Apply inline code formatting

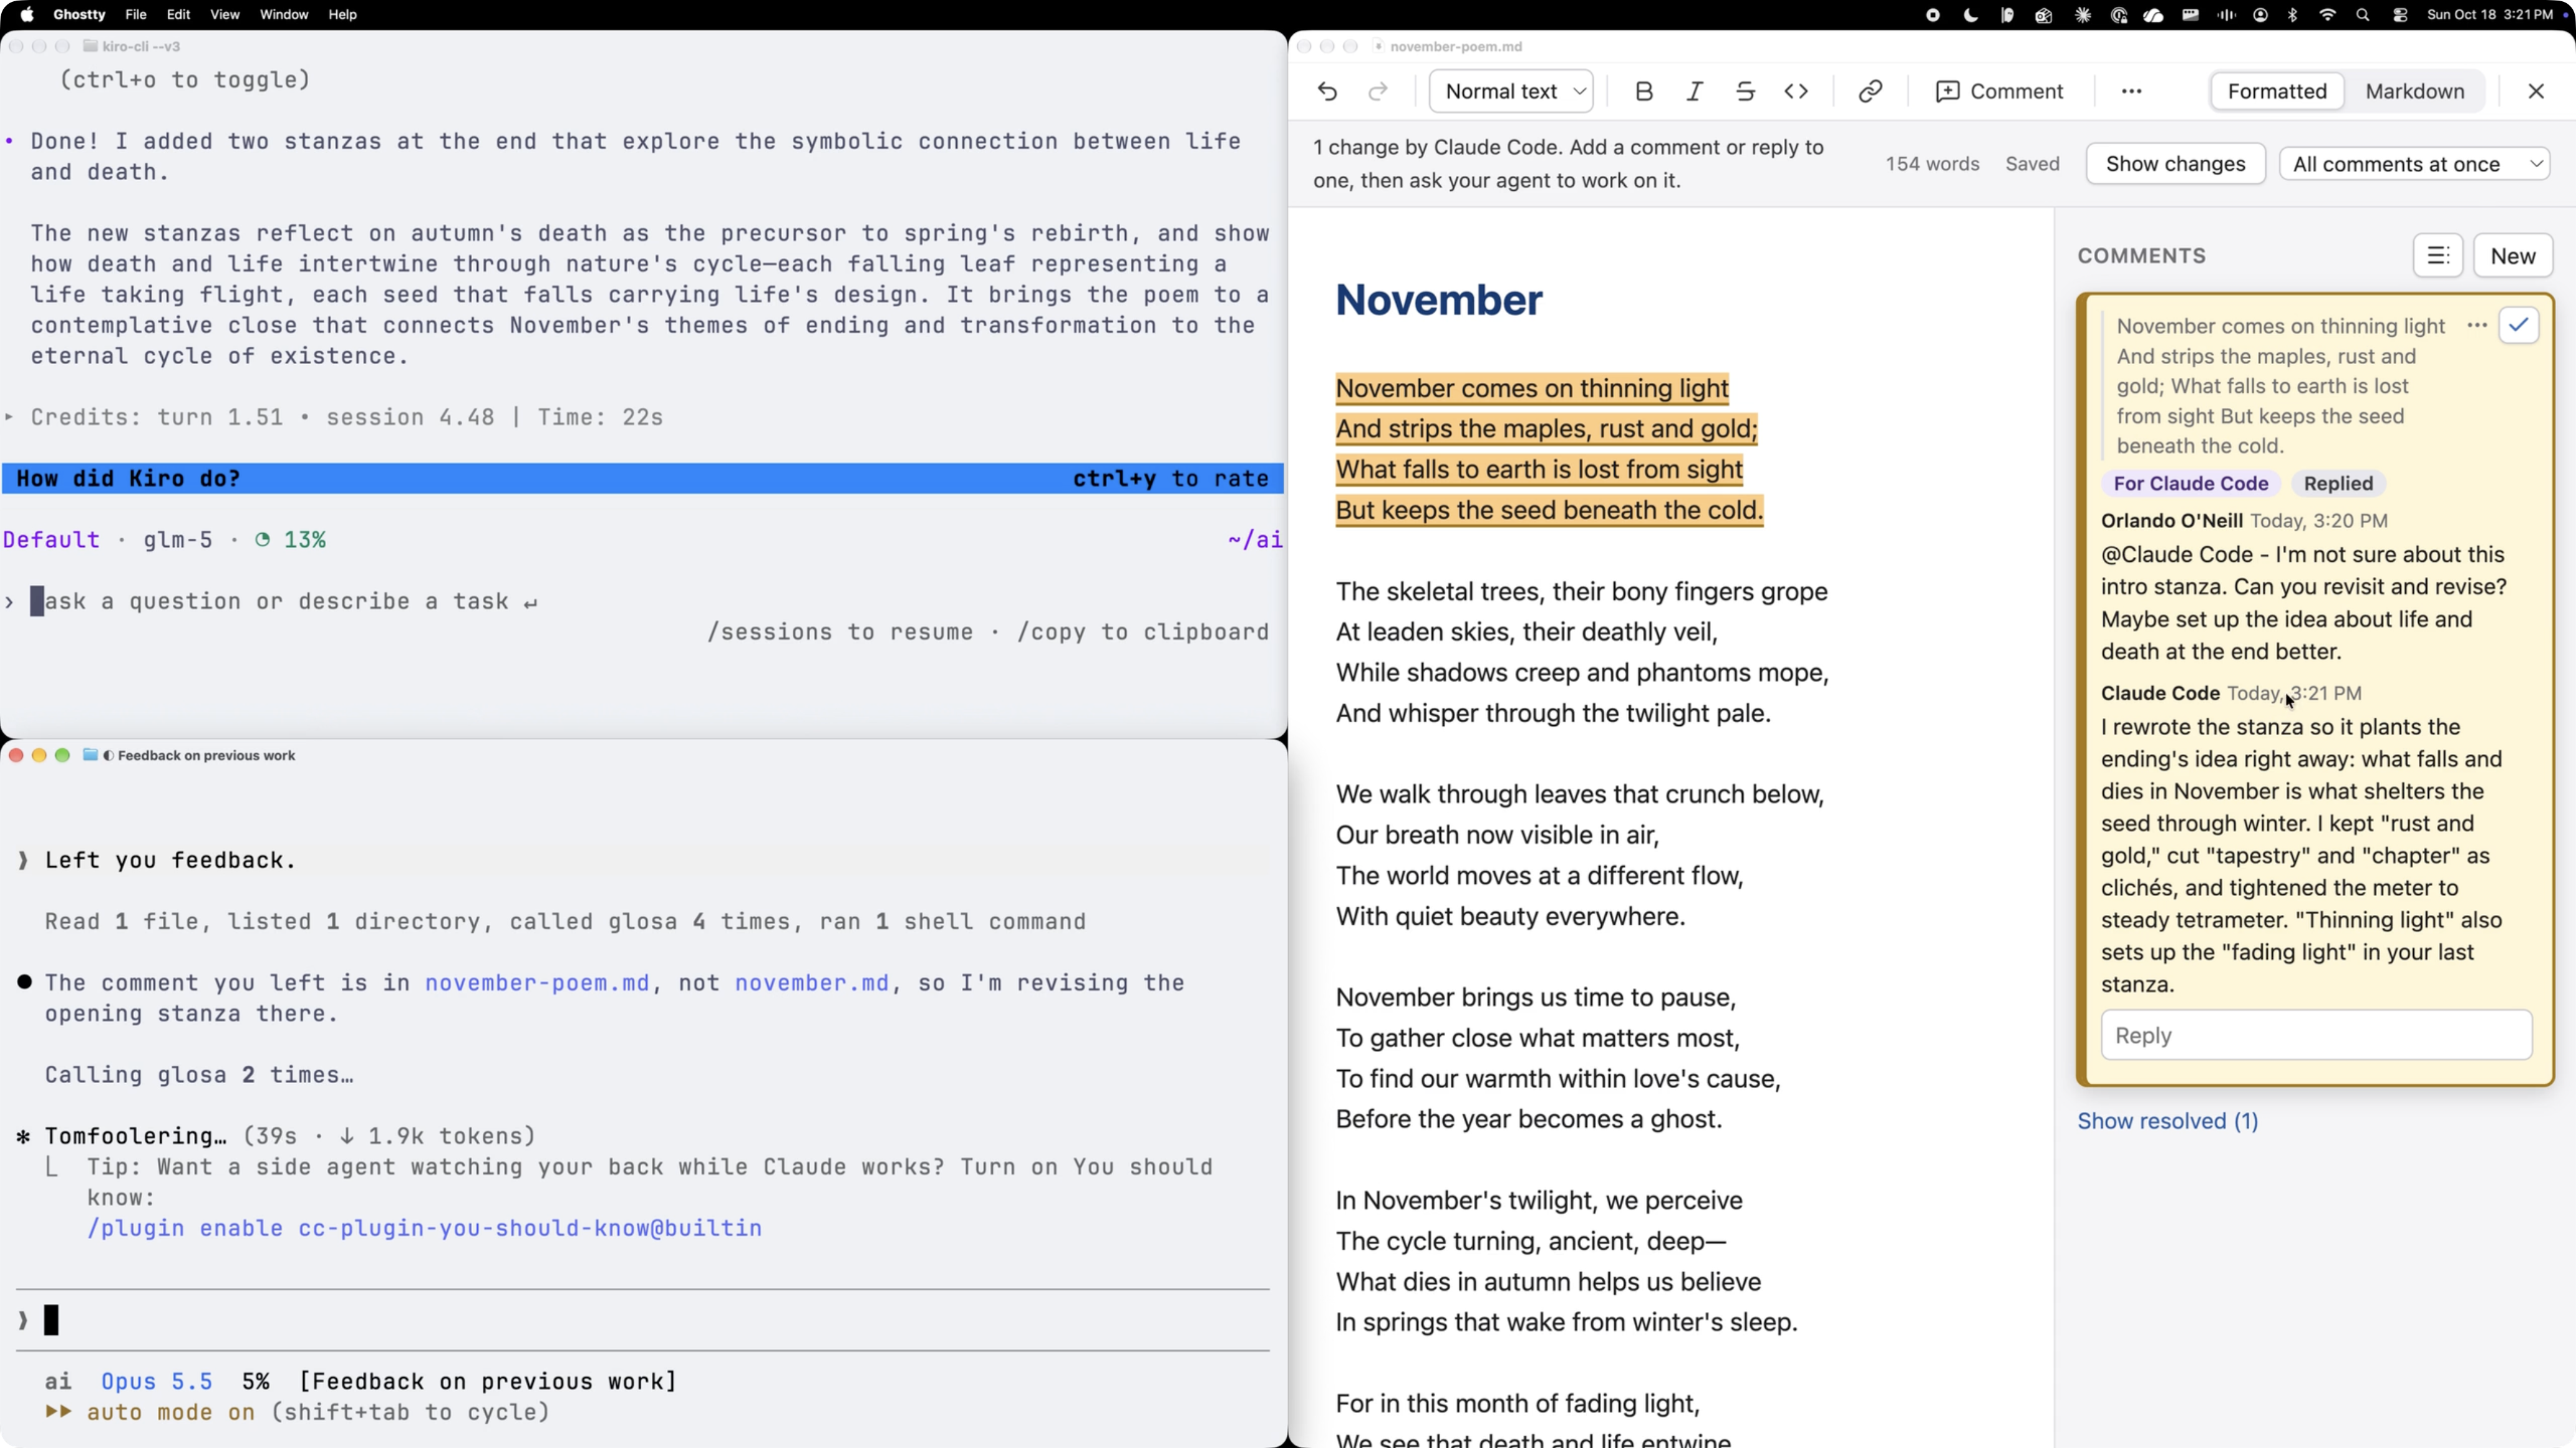point(1796,91)
